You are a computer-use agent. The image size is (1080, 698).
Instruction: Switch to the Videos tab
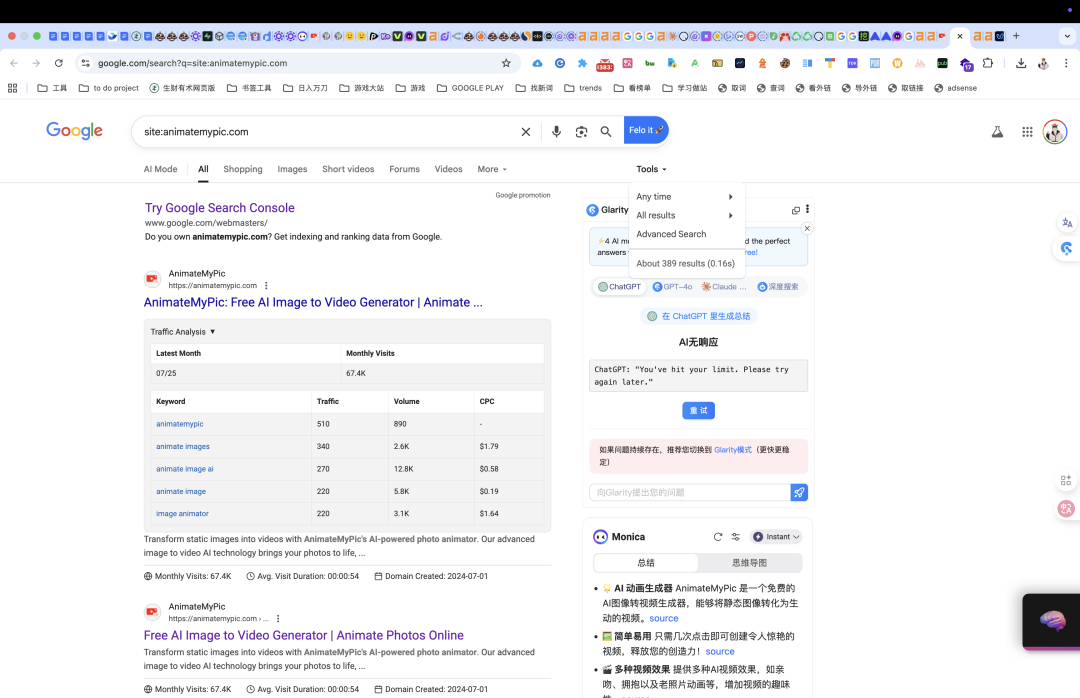[x=448, y=169]
